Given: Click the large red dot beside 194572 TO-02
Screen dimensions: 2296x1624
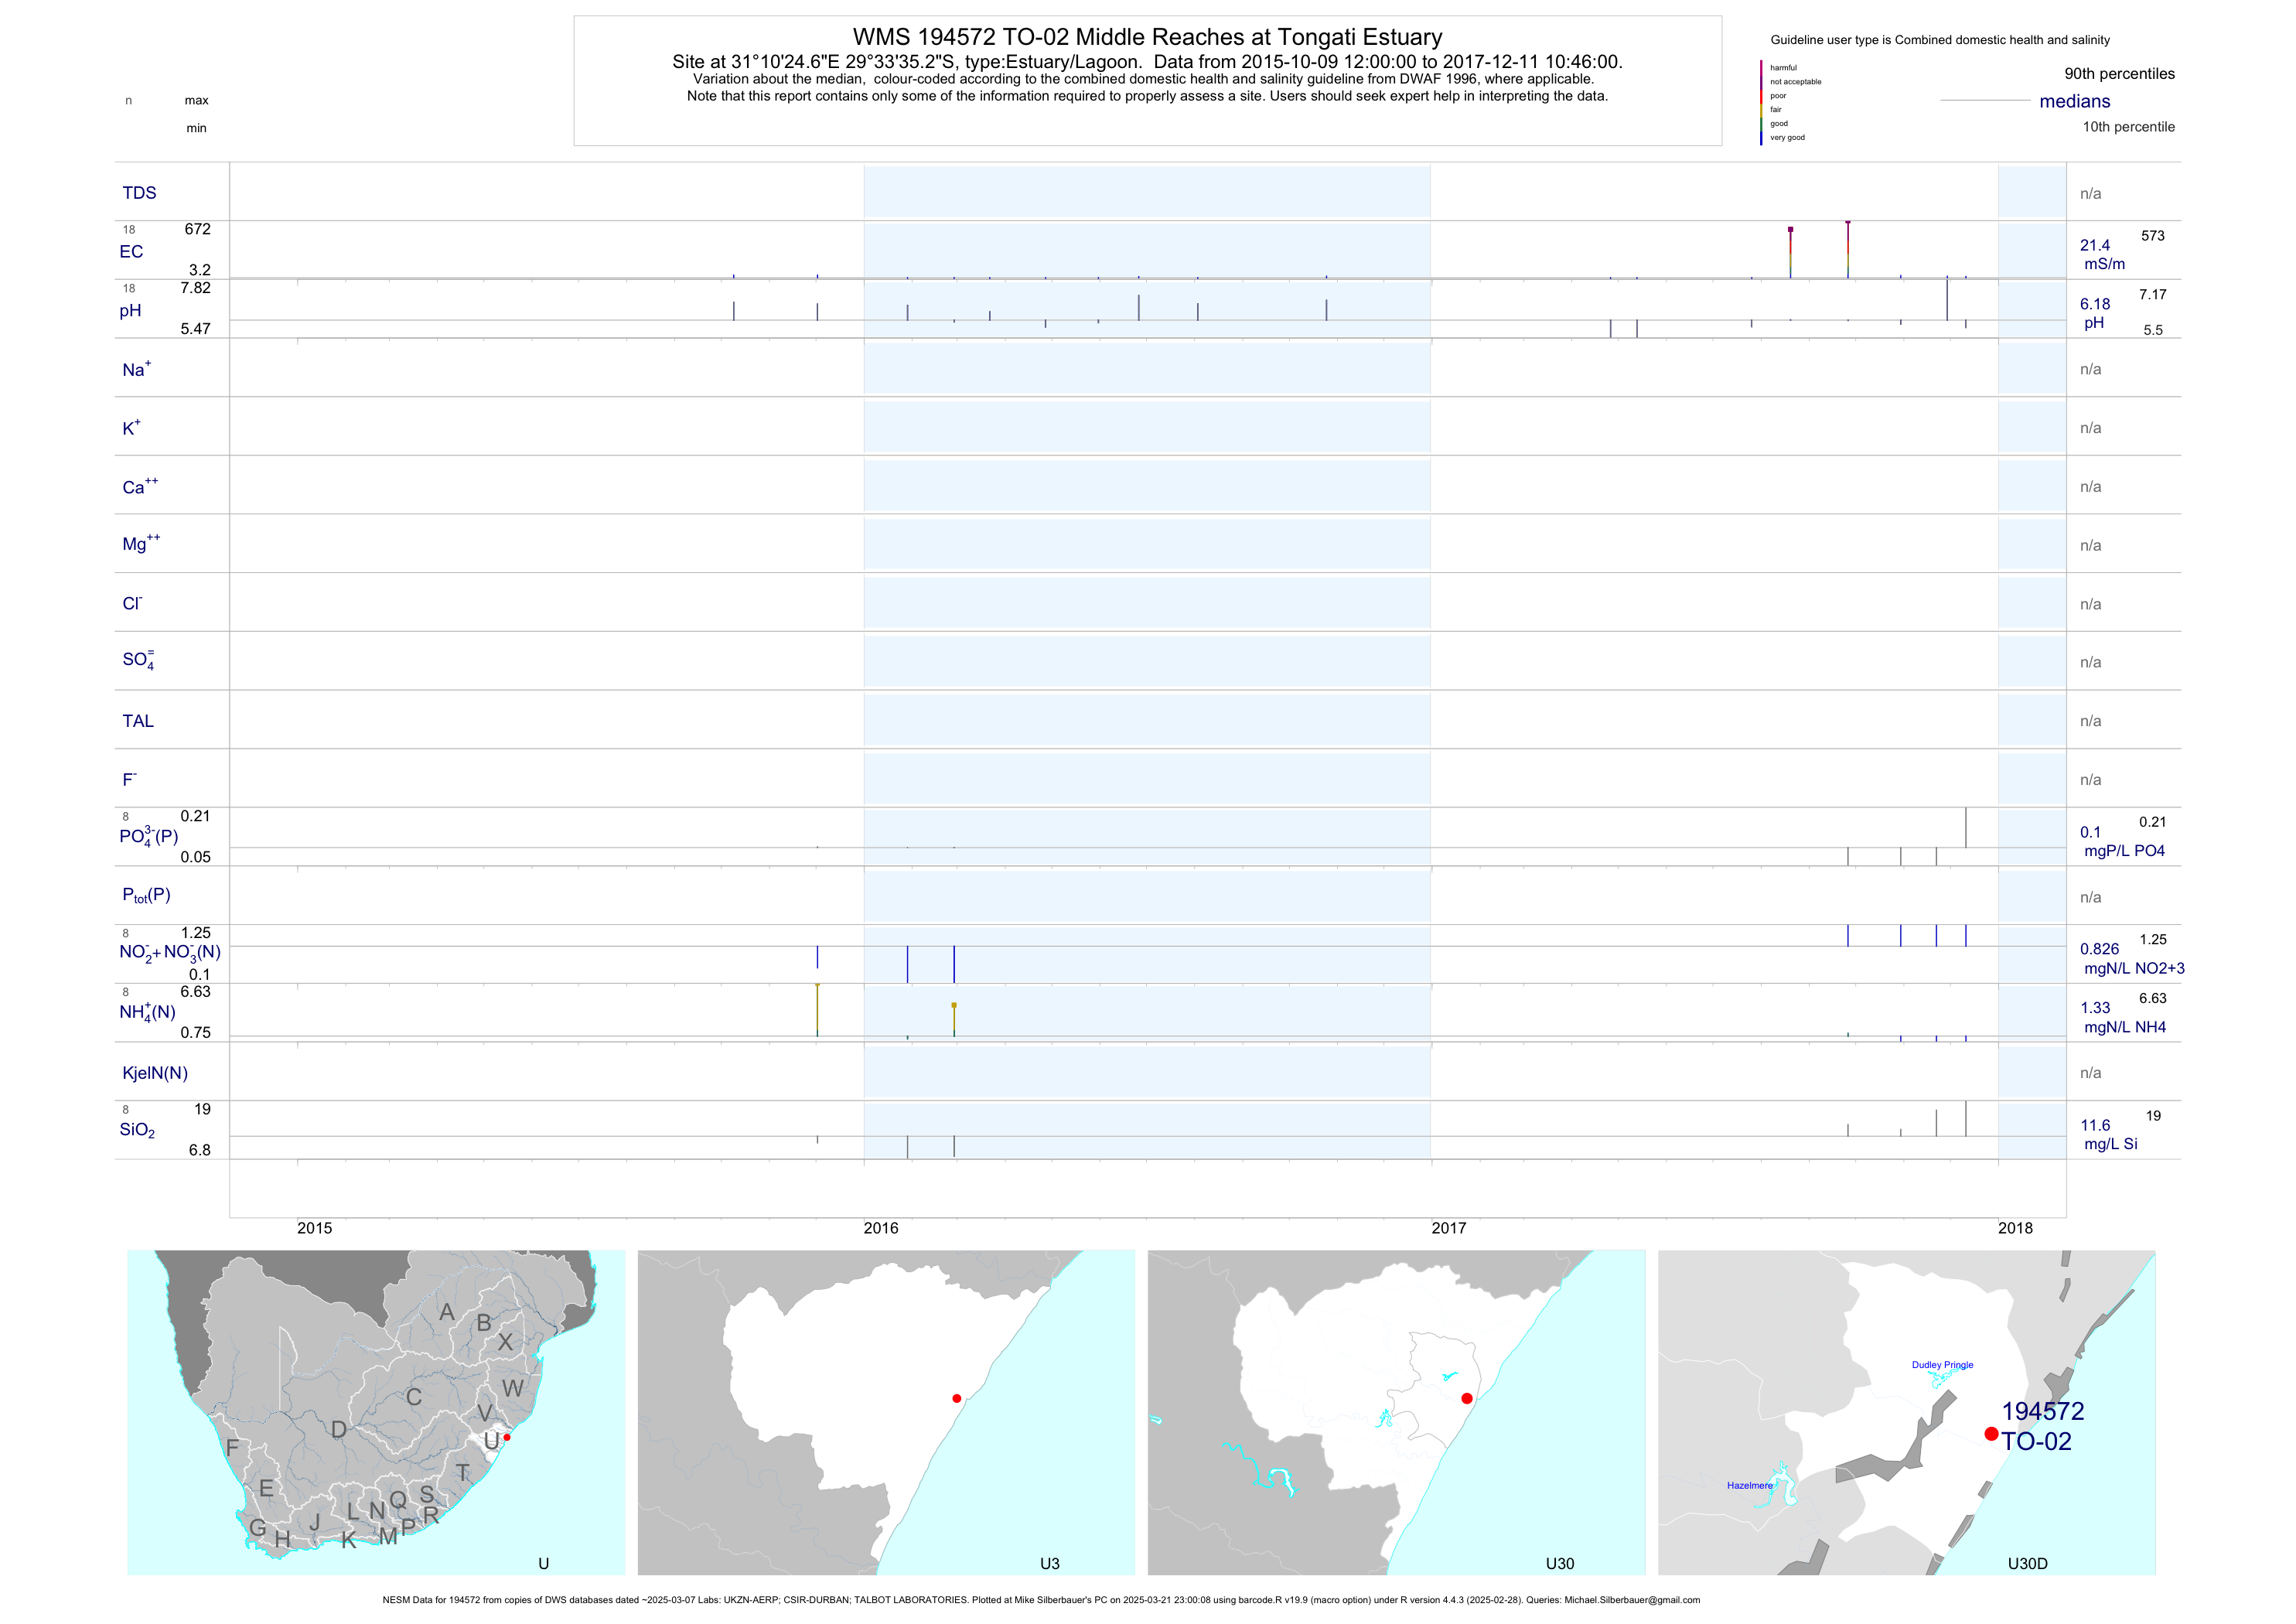Looking at the screenshot, I should pos(1991,1433).
